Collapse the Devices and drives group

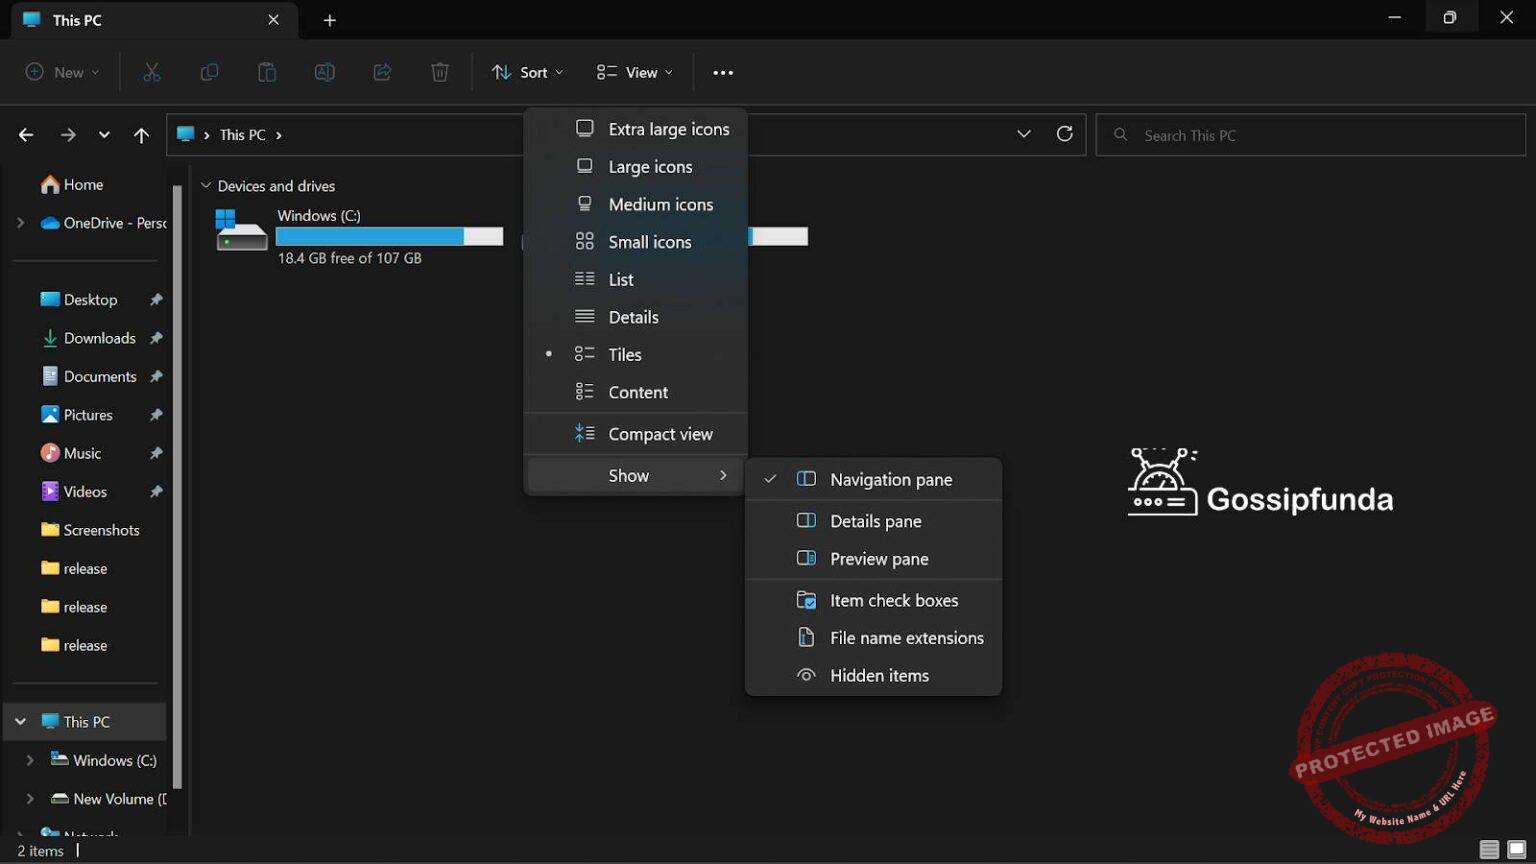206,186
